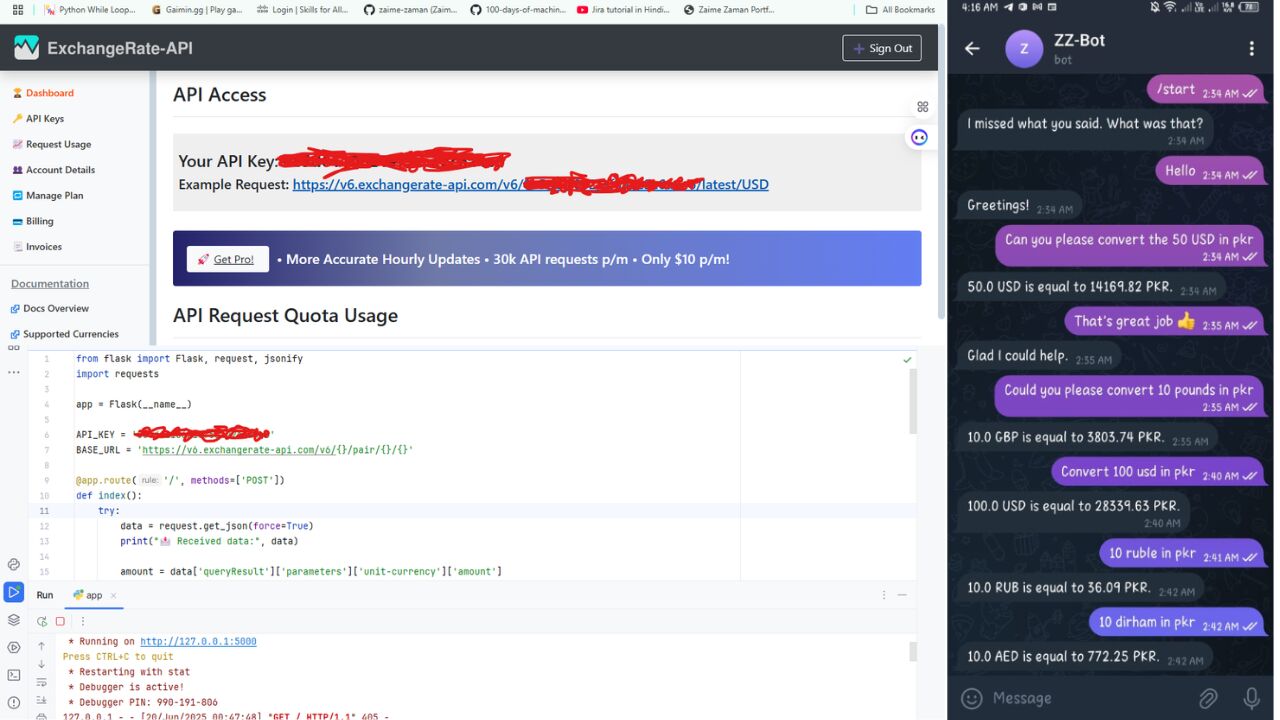Open Zaime Zaman Portfolio bookmark
1280x720 pixels.
[x=730, y=10]
